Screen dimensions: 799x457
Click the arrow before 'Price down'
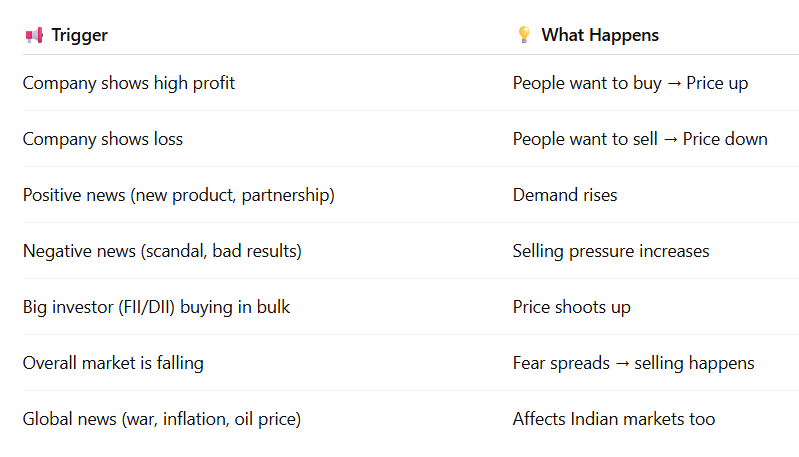pos(671,140)
